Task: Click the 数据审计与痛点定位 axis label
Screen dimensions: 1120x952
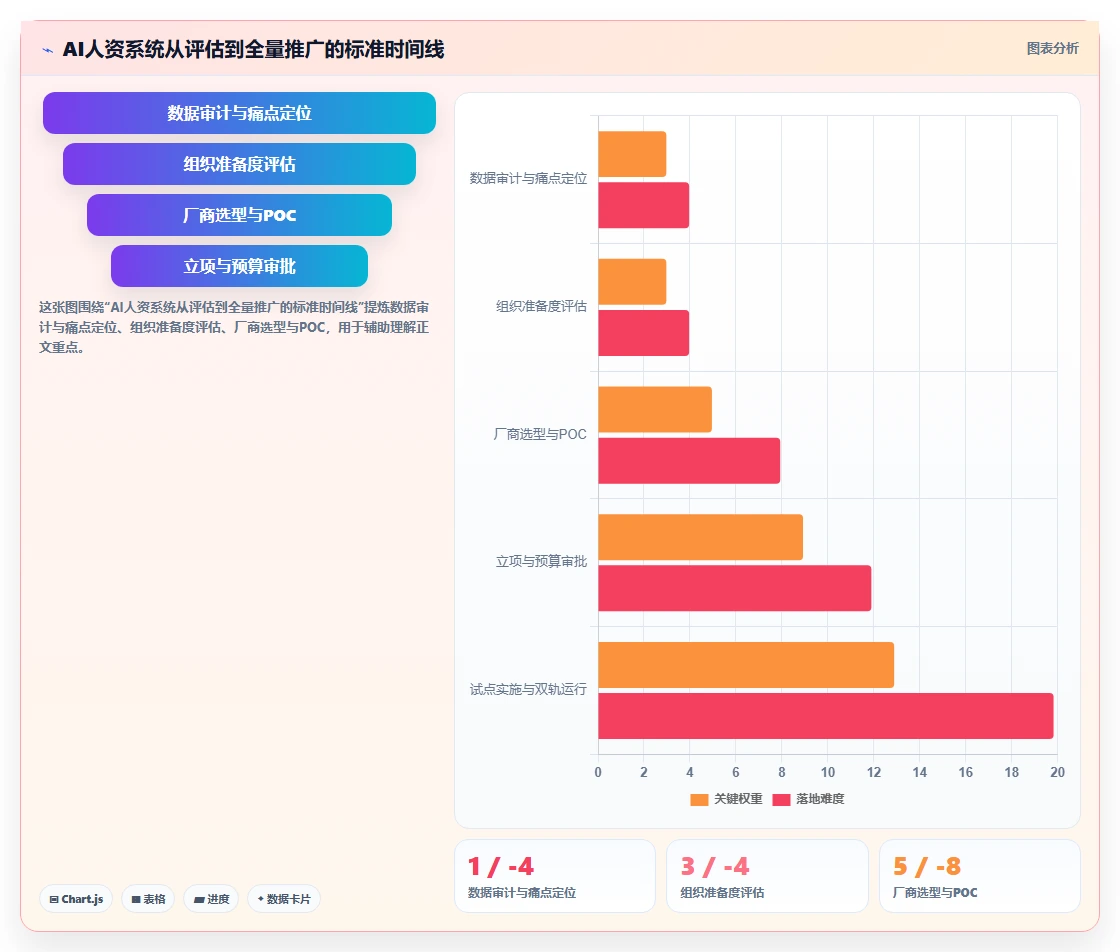Action: coord(528,179)
